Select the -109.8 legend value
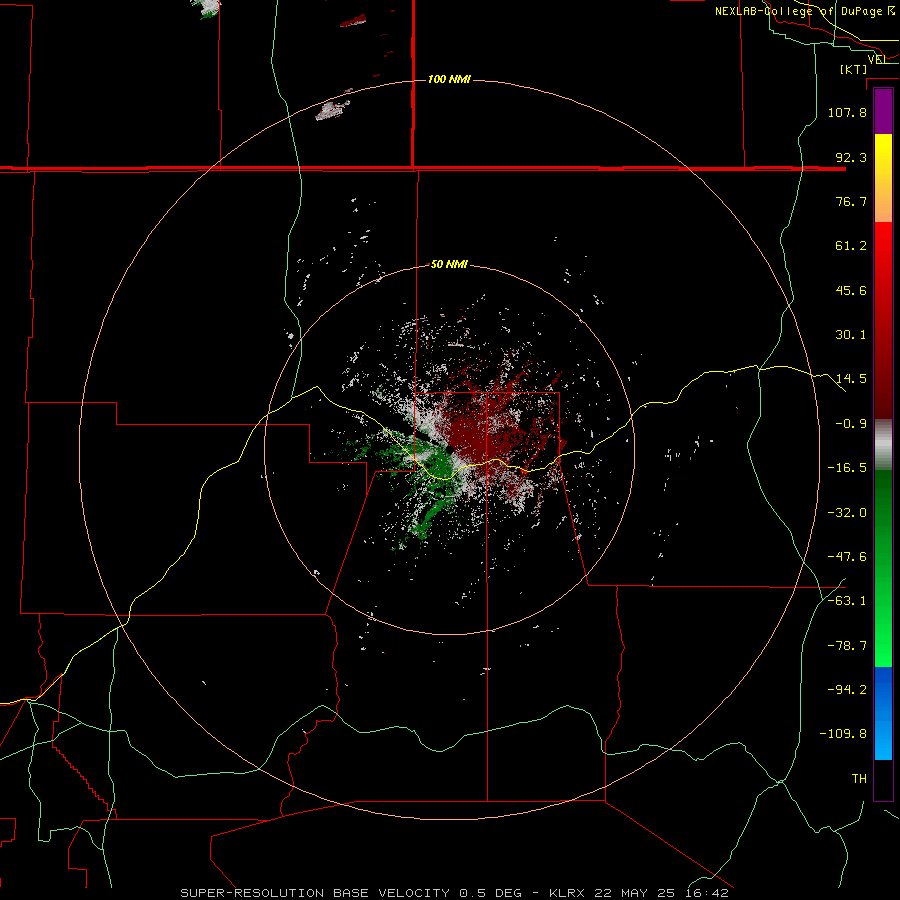 click(843, 734)
